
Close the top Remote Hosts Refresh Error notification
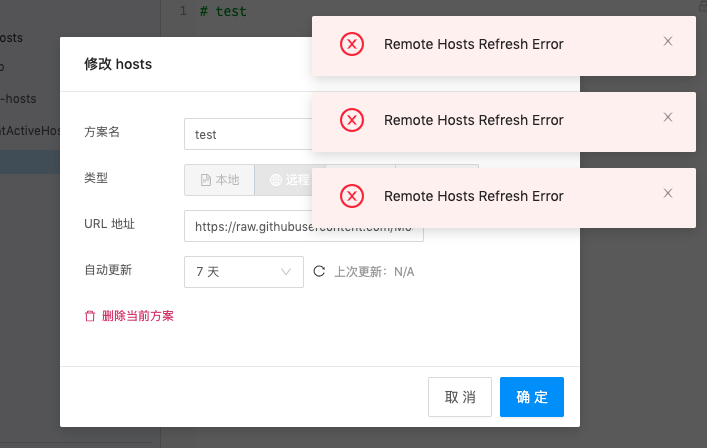tap(668, 41)
